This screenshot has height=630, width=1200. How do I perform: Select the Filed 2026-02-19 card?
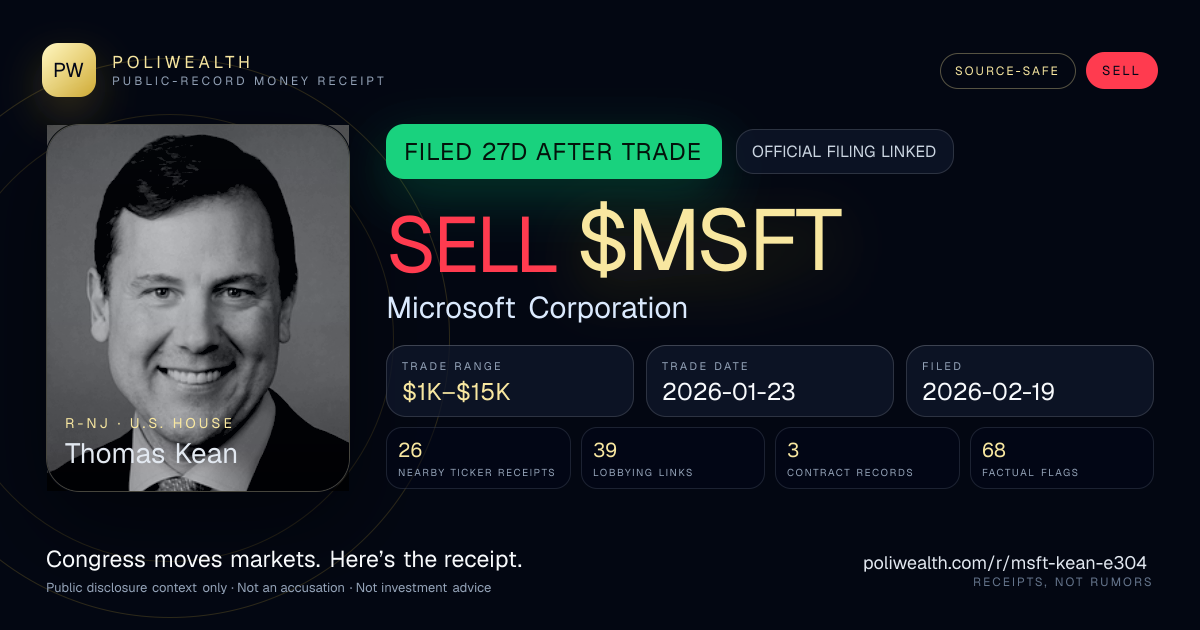tap(1030, 381)
